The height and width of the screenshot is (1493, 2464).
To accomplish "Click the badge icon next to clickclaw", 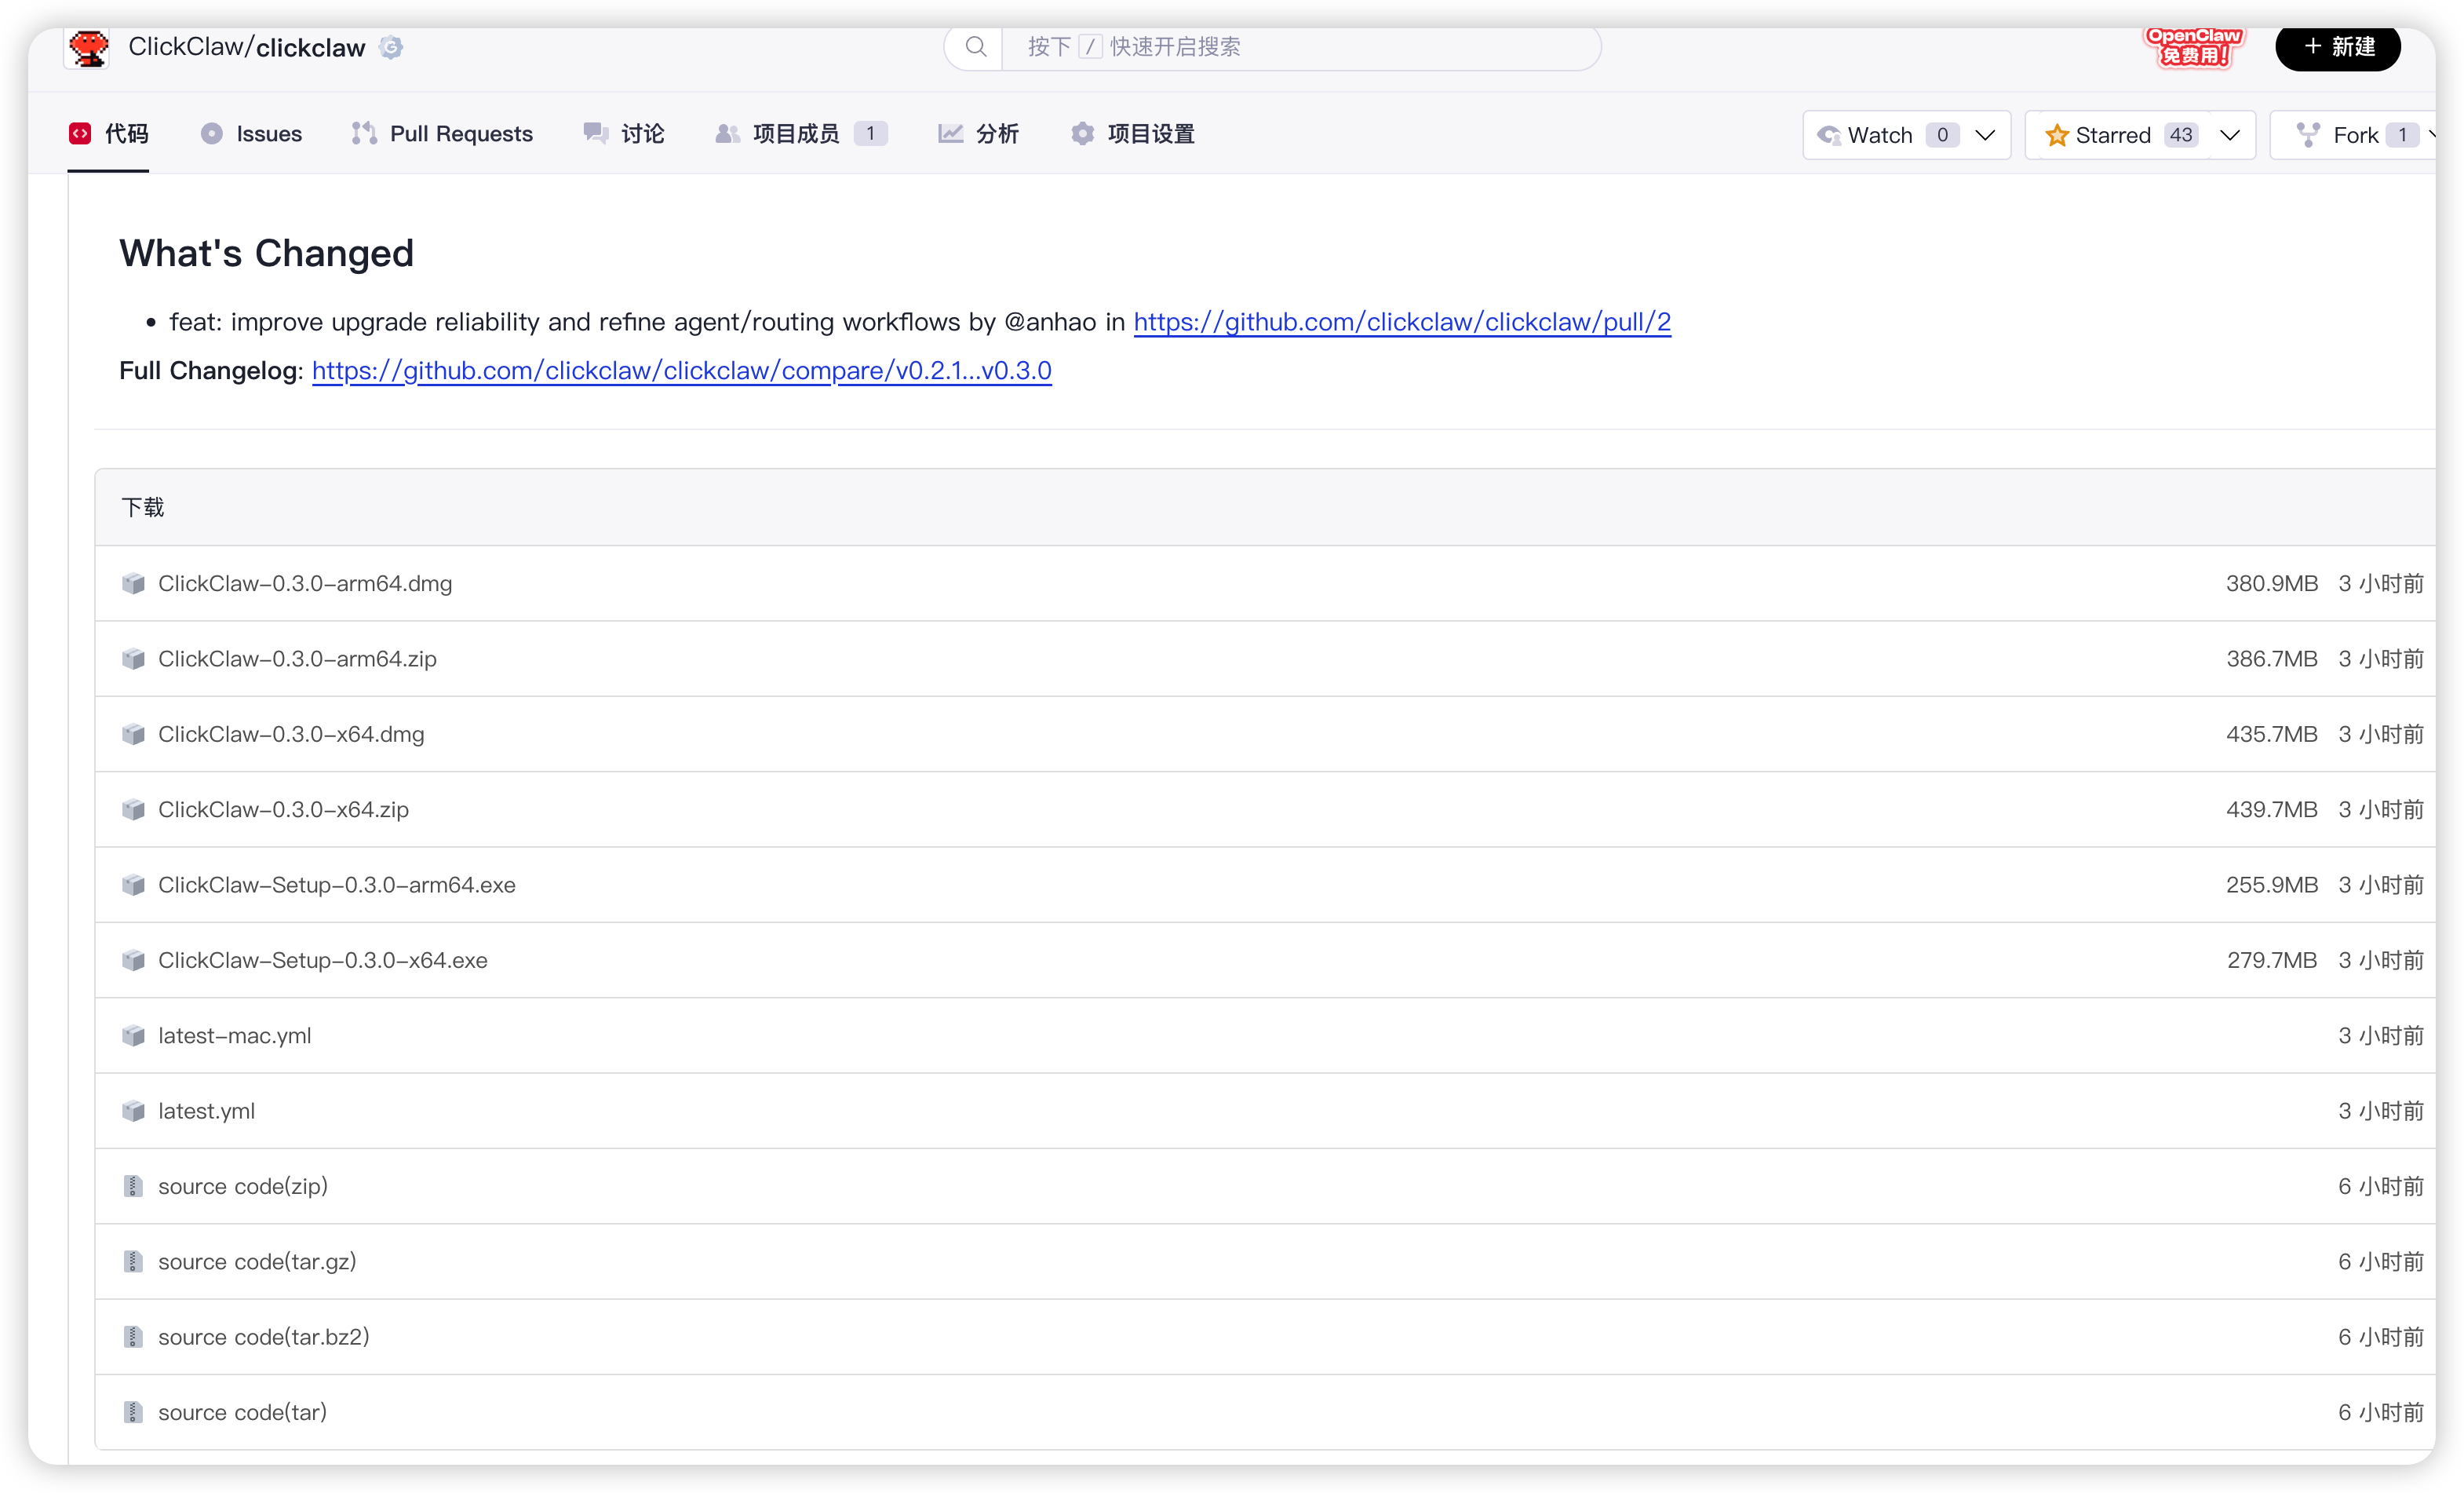I will (x=391, y=47).
